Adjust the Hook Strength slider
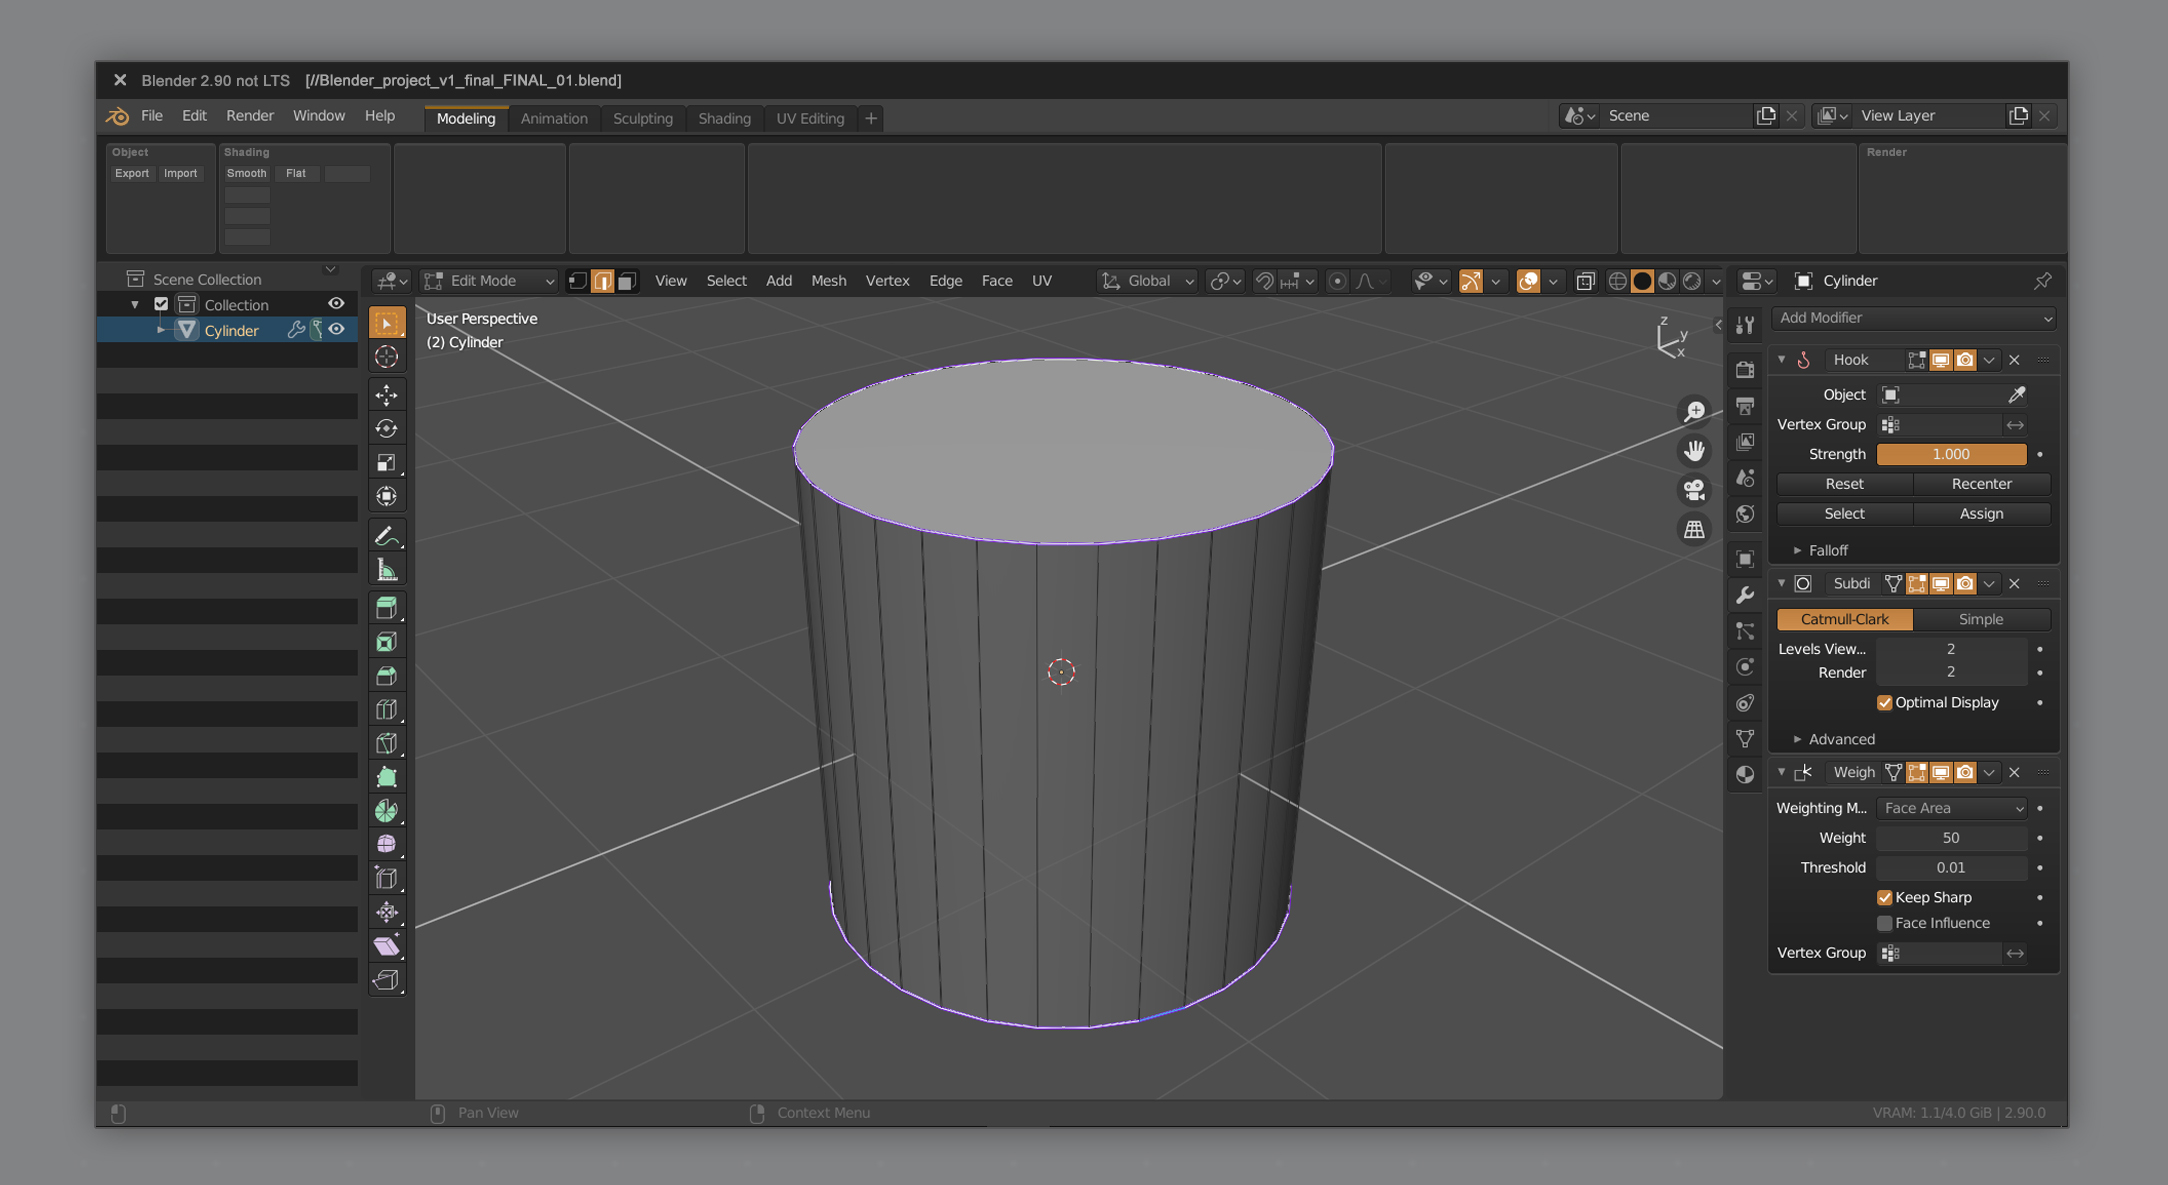This screenshot has width=2168, height=1185. point(1951,454)
